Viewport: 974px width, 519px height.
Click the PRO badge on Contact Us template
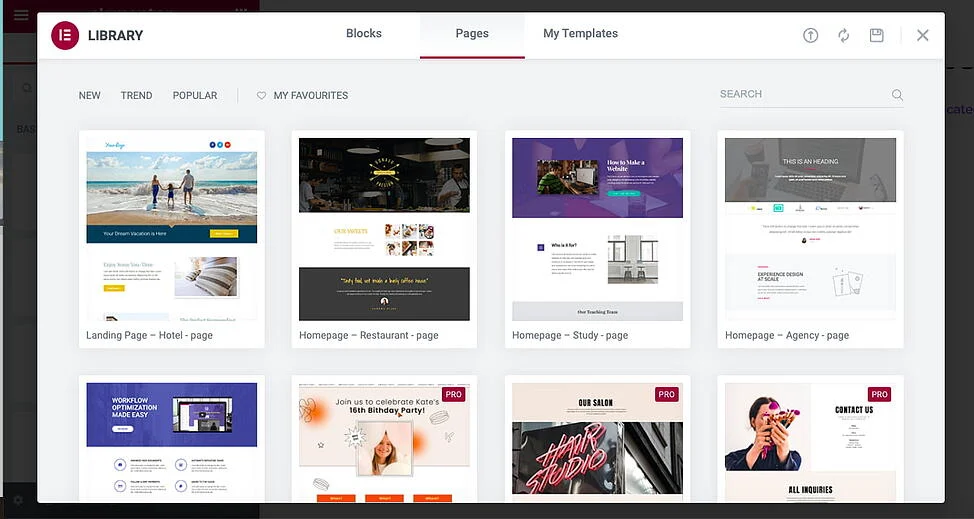880,394
